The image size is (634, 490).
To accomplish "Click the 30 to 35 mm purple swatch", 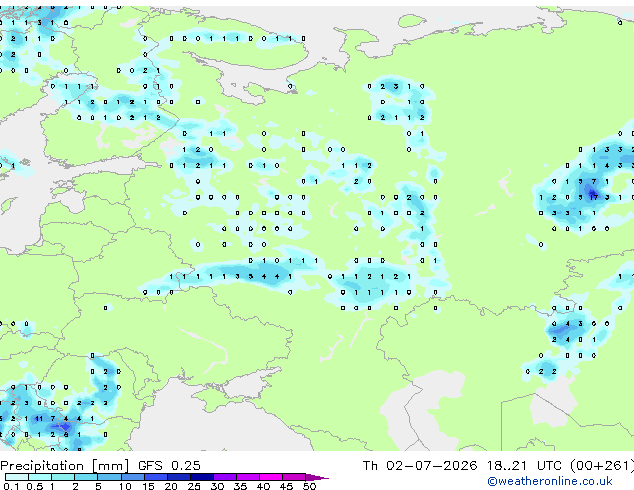I will click(225, 477).
